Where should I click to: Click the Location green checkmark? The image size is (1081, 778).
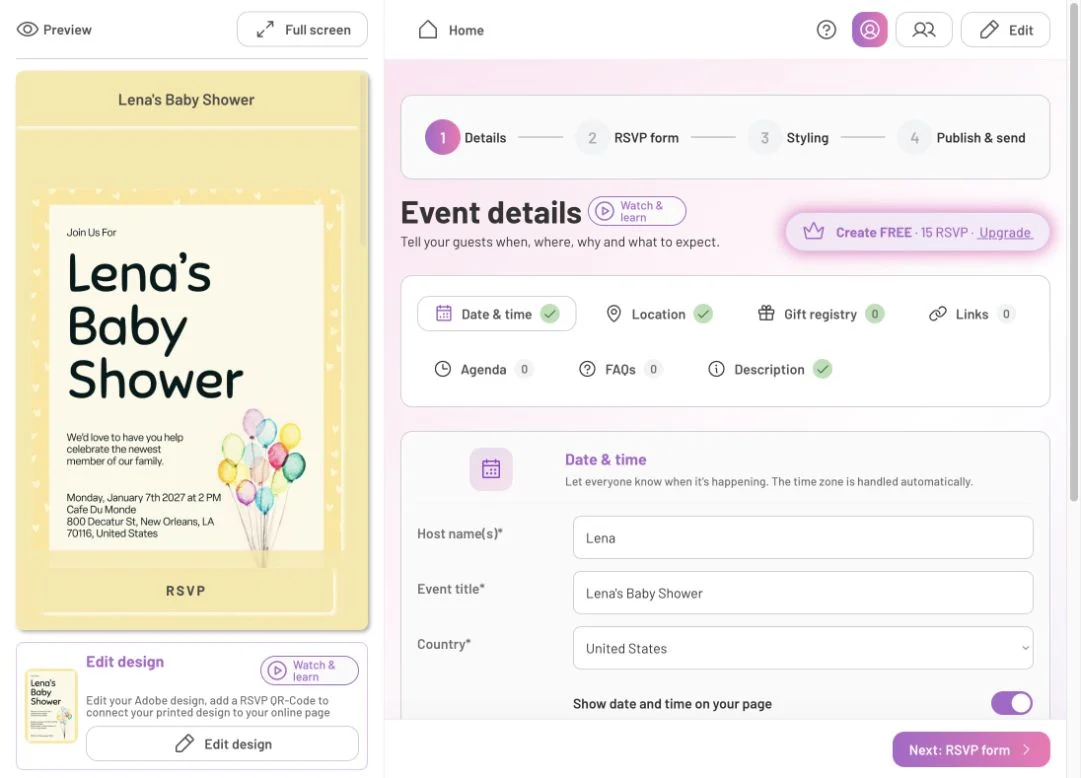click(703, 314)
